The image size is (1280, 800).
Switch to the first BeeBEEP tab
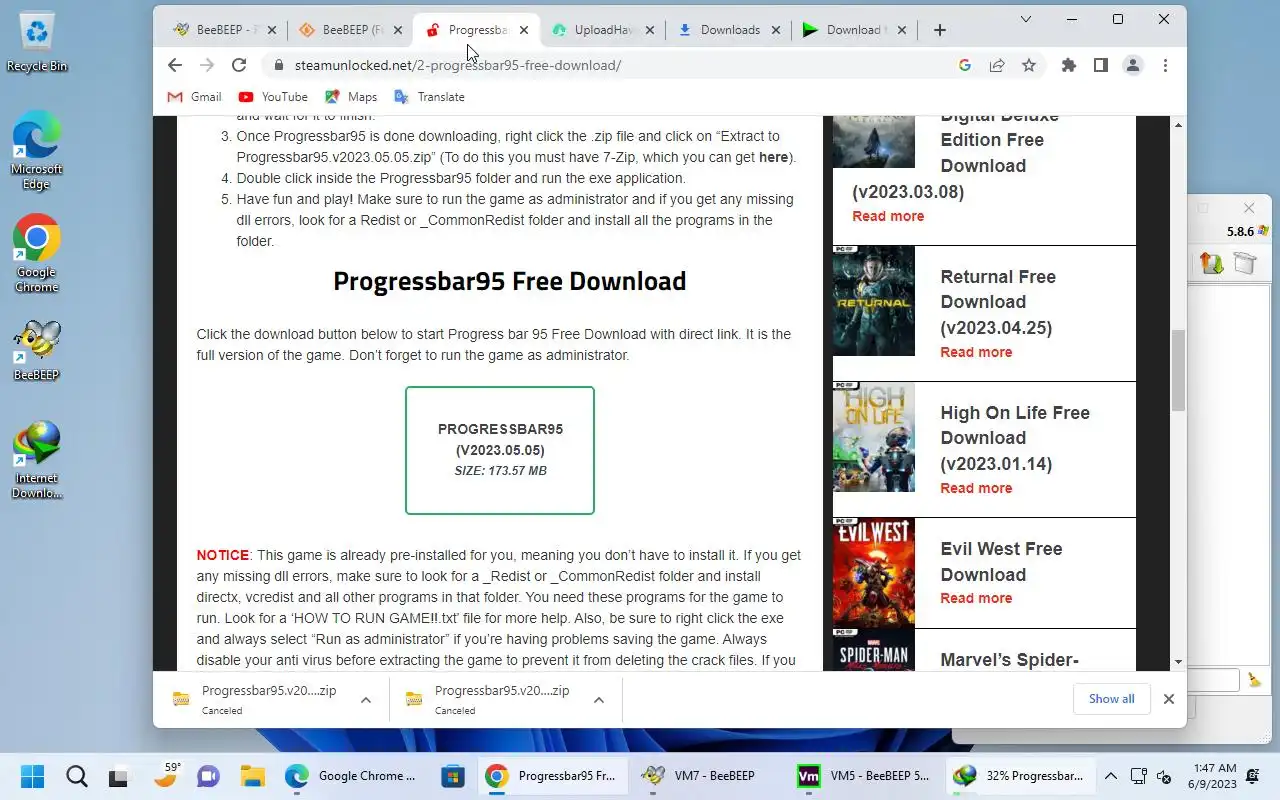(224, 30)
